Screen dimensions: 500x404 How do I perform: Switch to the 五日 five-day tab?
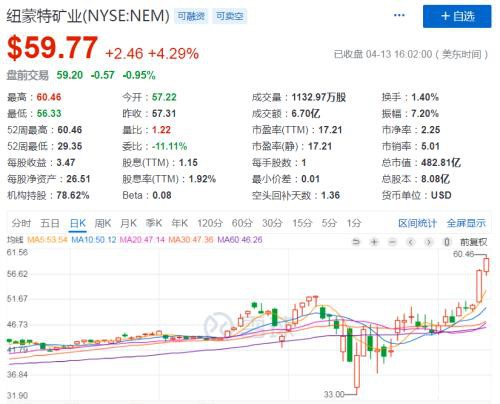[50, 223]
